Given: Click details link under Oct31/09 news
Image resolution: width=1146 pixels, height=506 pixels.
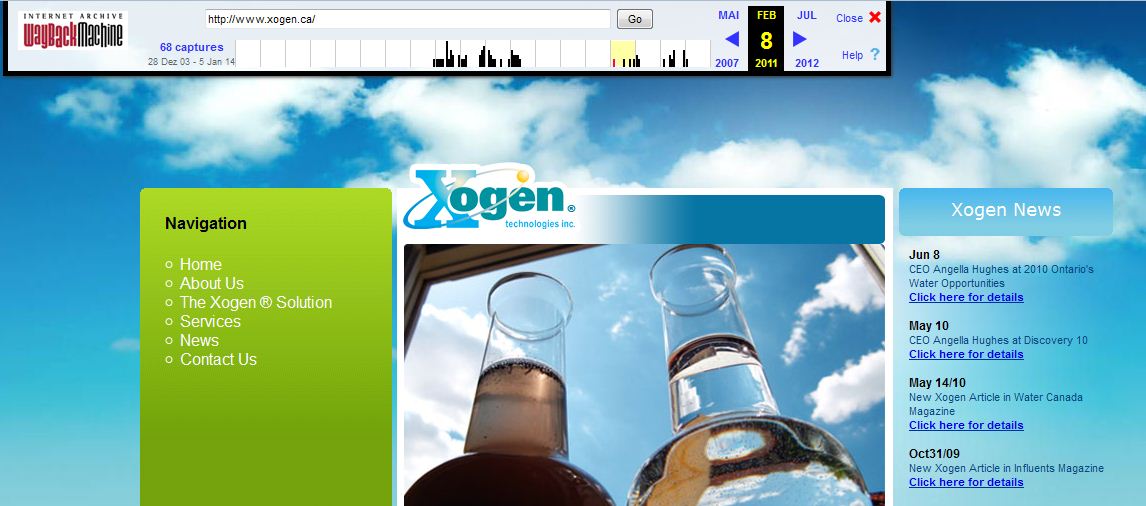Looking at the screenshot, I should (966, 482).
